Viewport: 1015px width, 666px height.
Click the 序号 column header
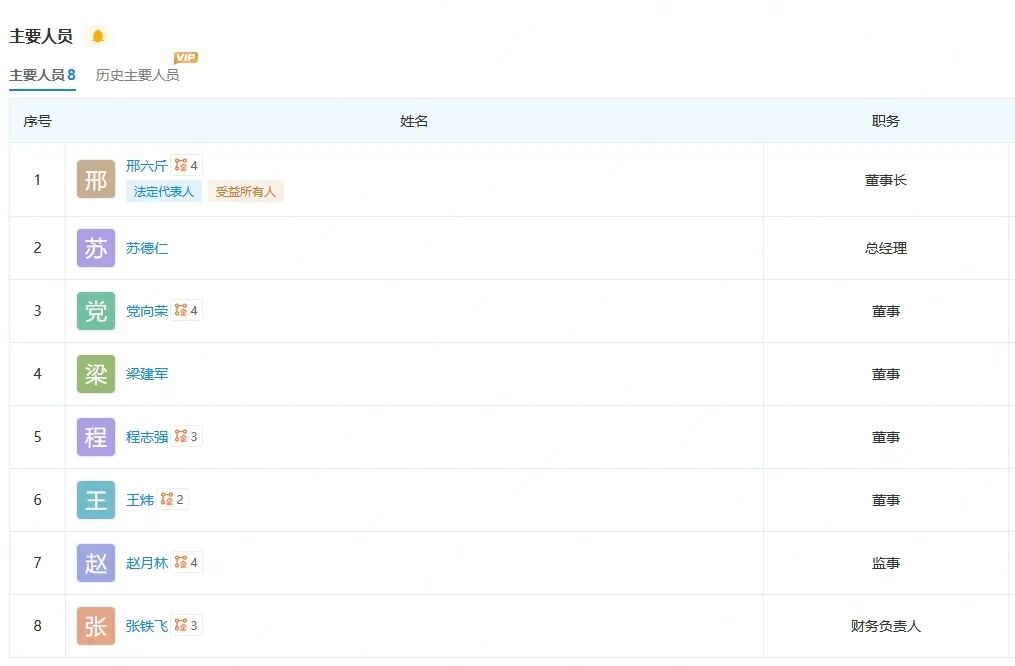pyautogui.click(x=38, y=121)
